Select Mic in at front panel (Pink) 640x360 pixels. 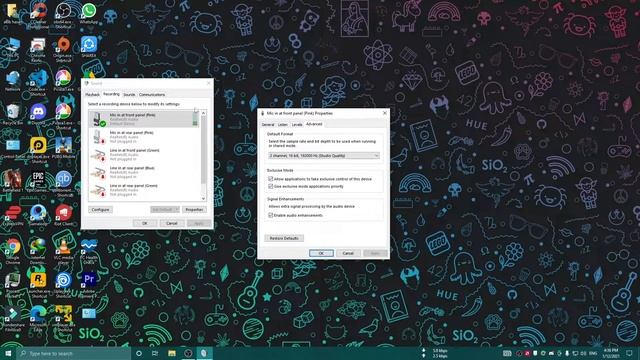(x=144, y=119)
